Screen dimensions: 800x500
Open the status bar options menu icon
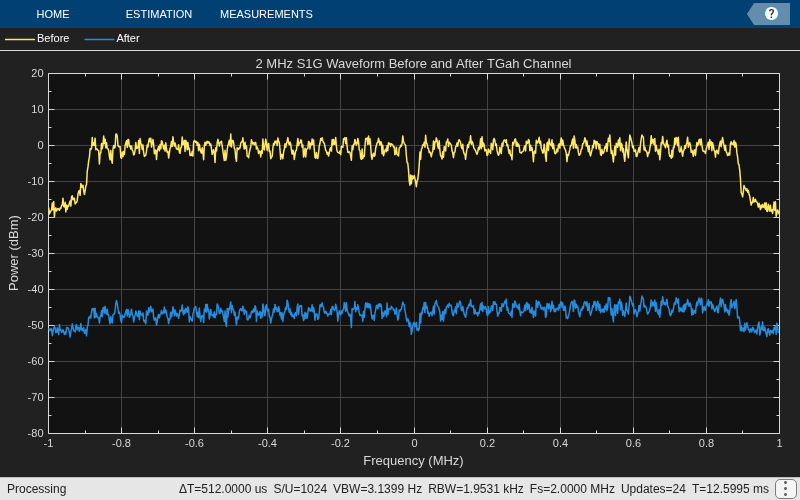point(783,489)
